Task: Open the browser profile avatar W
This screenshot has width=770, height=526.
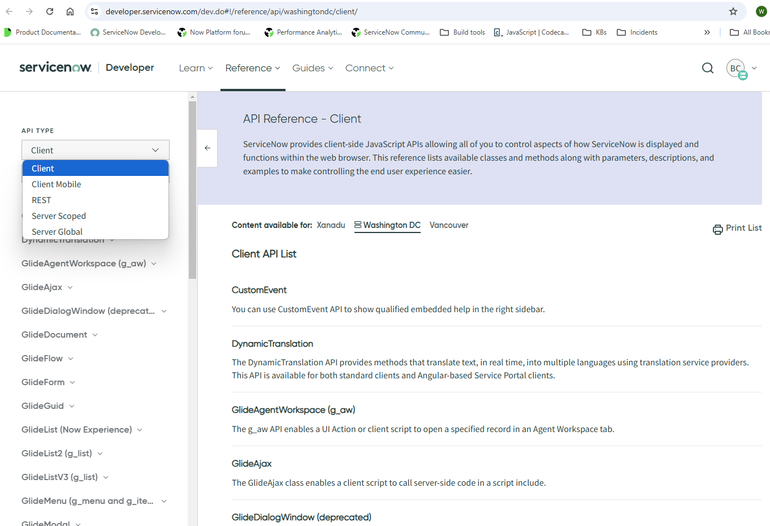Action: [761, 11]
